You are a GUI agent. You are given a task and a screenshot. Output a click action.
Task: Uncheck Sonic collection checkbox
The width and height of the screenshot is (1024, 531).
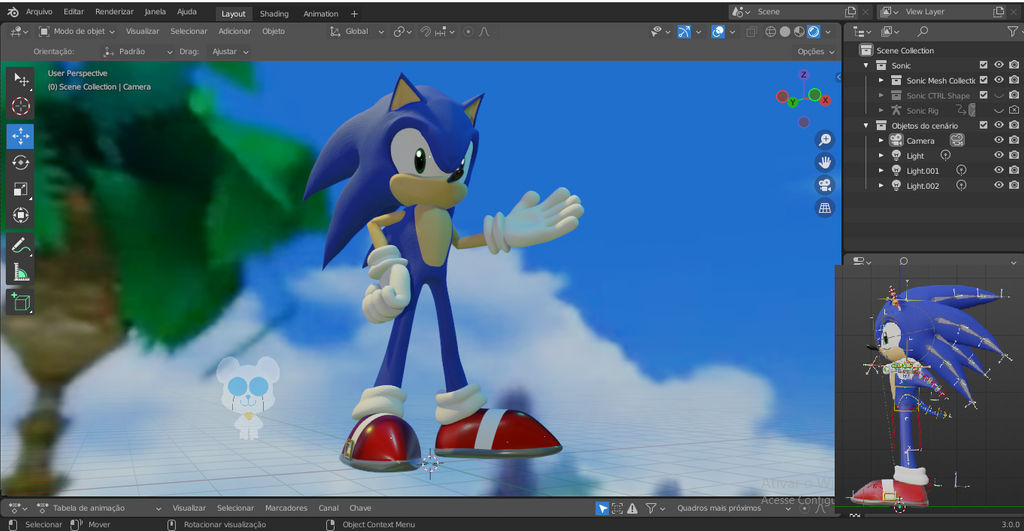click(x=984, y=65)
